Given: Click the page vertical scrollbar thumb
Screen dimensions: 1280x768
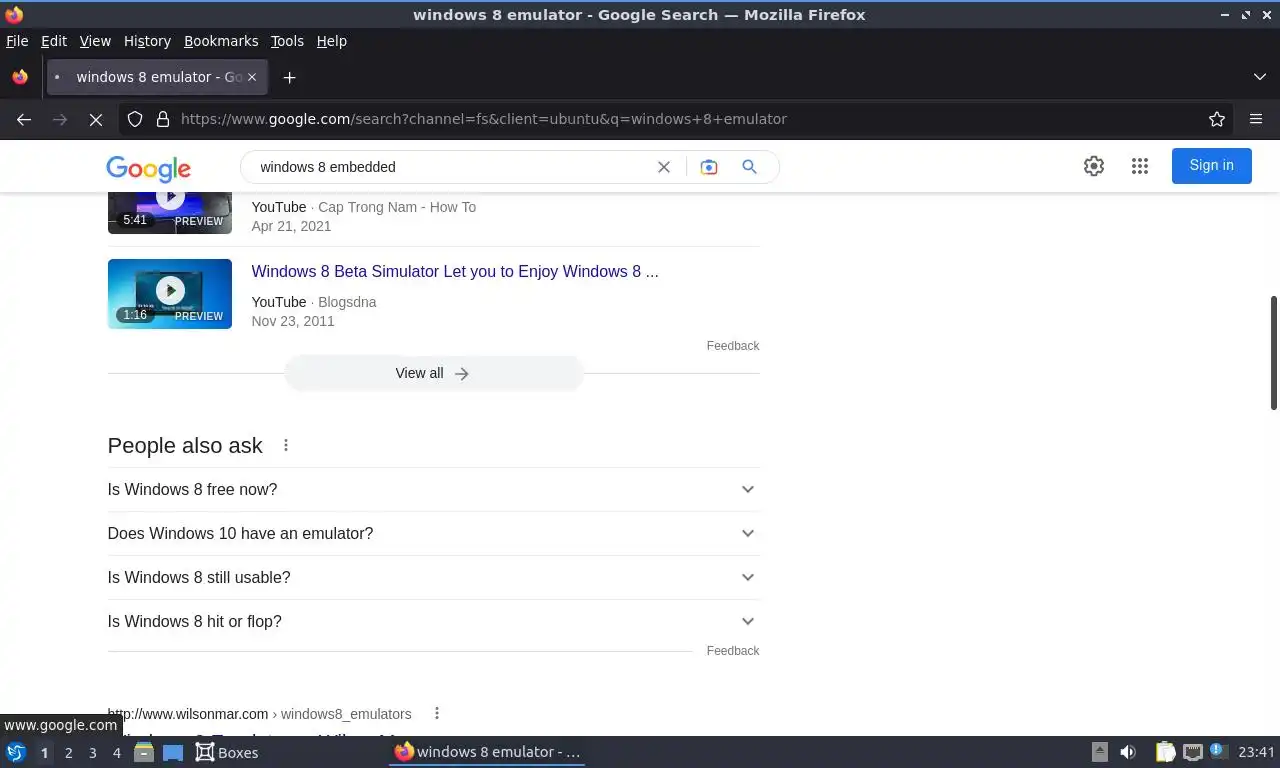Looking at the screenshot, I should pos(1274,352).
